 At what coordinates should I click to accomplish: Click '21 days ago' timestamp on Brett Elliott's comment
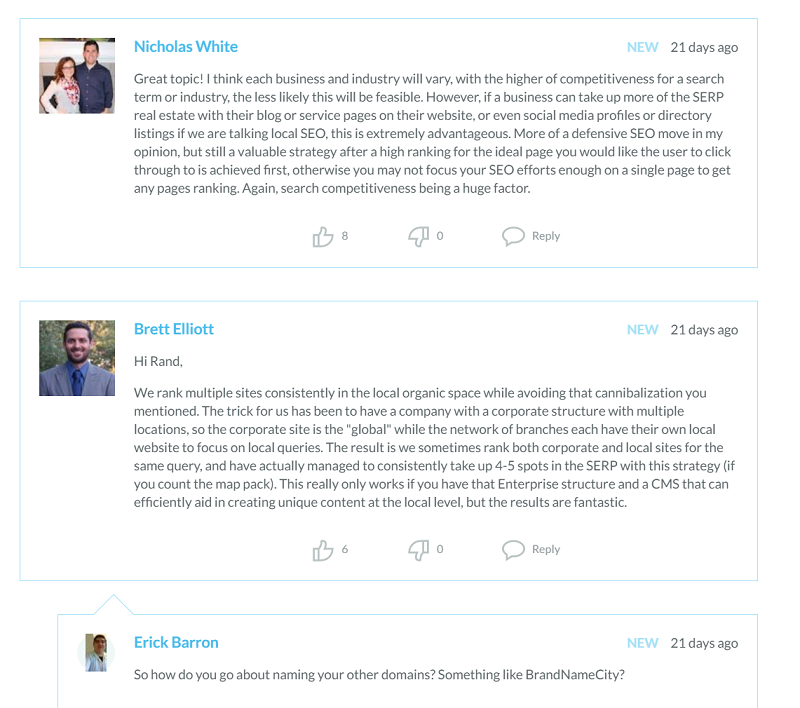704,330
